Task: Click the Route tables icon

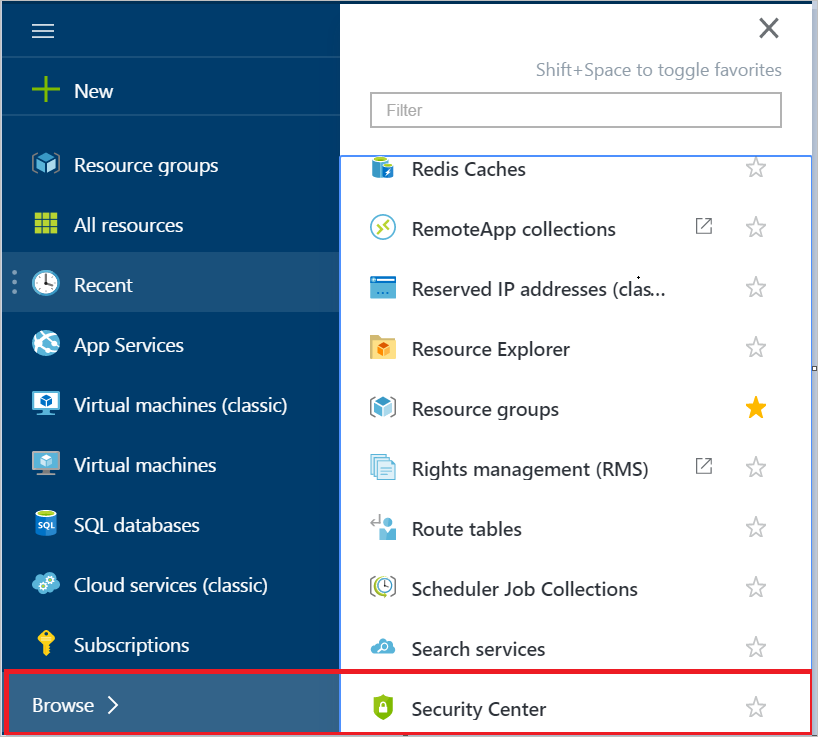Action: [383, 527]
